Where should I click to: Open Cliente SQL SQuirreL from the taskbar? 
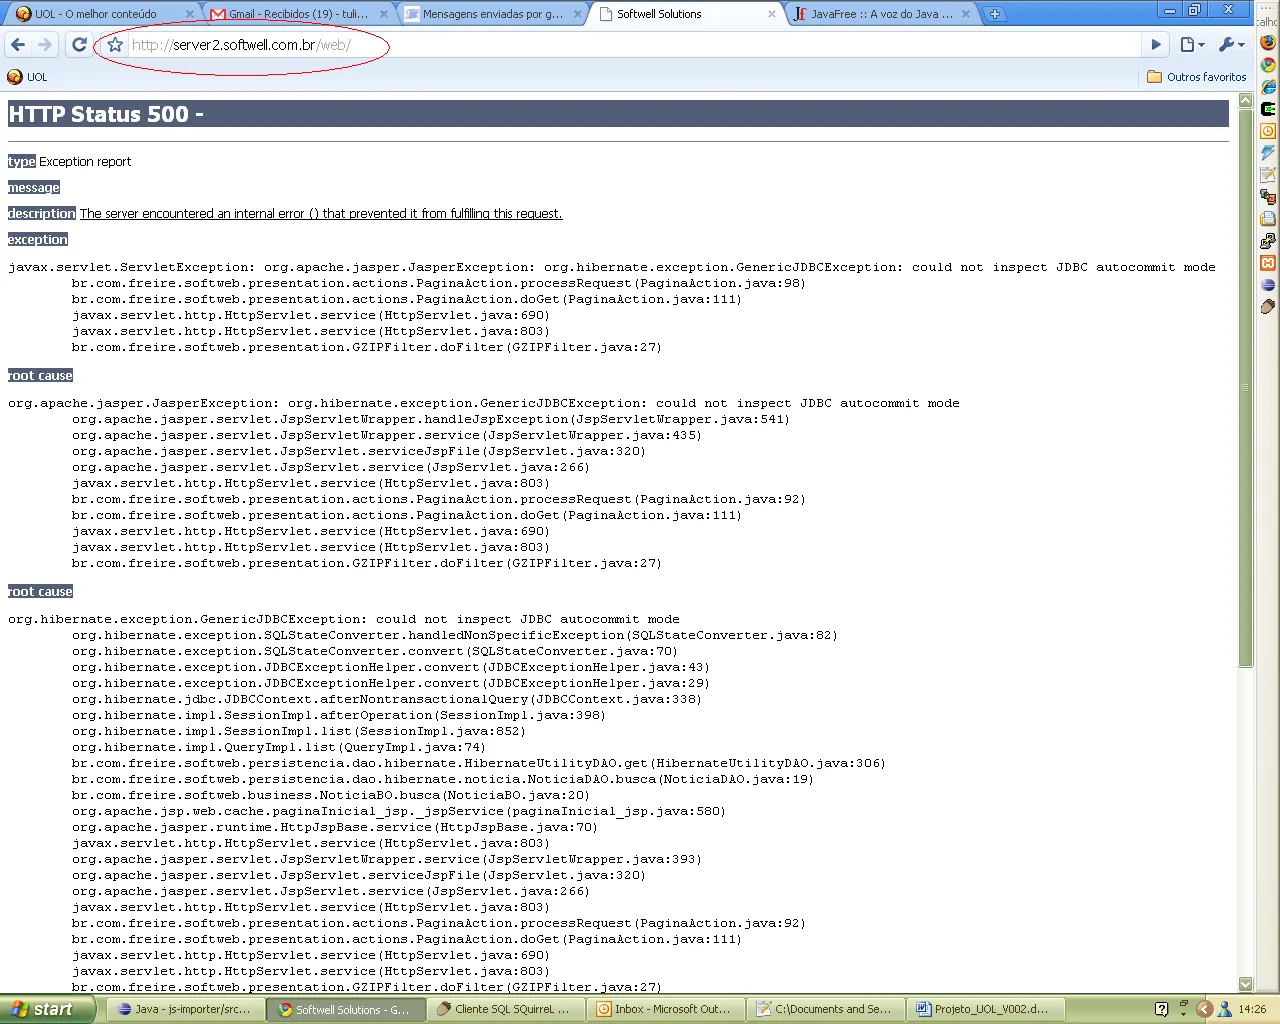tap(504, 1009)
